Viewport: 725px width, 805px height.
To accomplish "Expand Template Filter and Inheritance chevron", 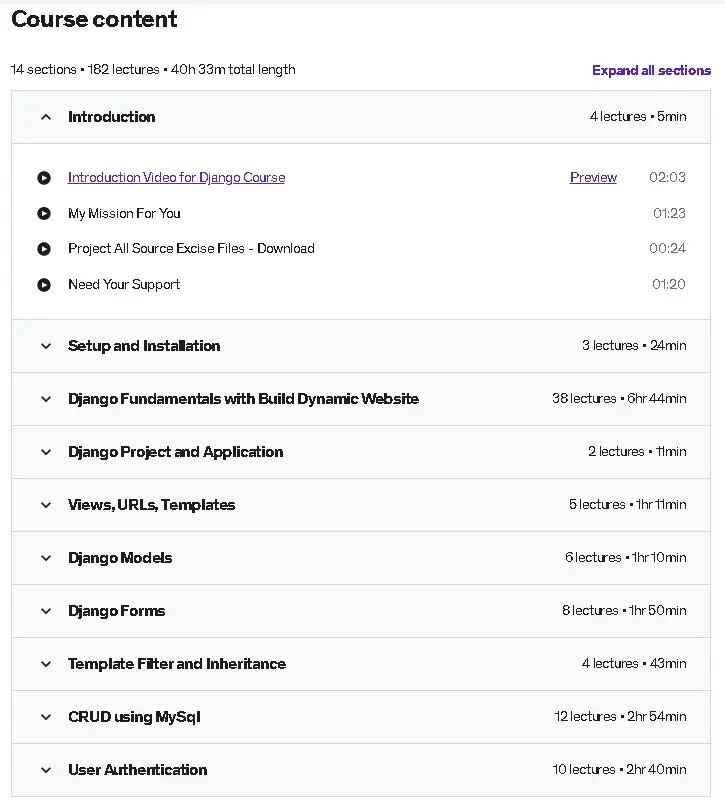I will pyautogui.click(x=46, y=664).
